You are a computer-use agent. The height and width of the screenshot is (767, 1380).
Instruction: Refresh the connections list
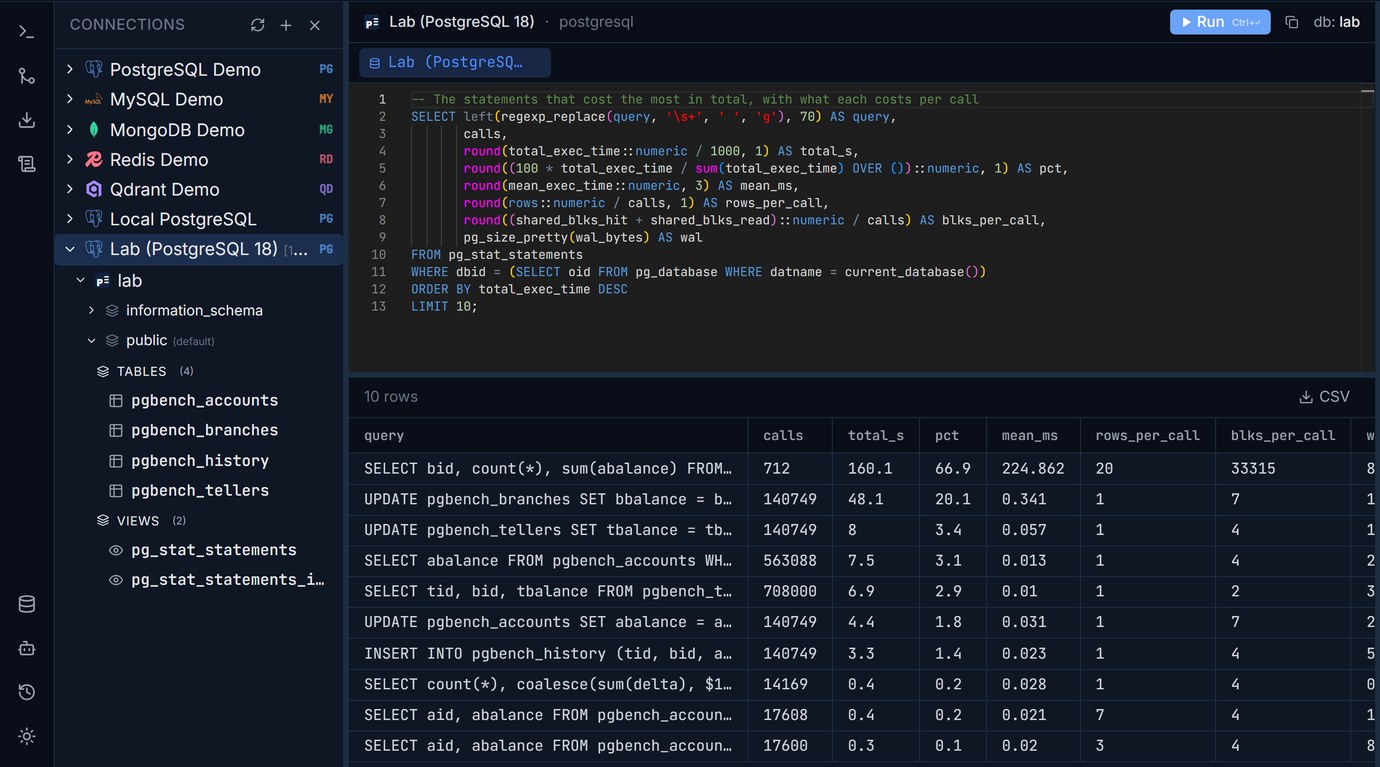[x=258, y=25]
